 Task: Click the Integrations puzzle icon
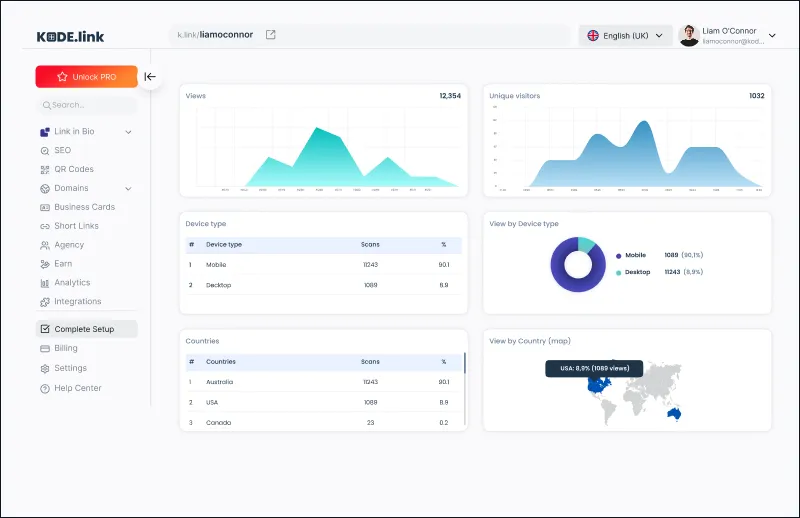click(x=45, y=301)
